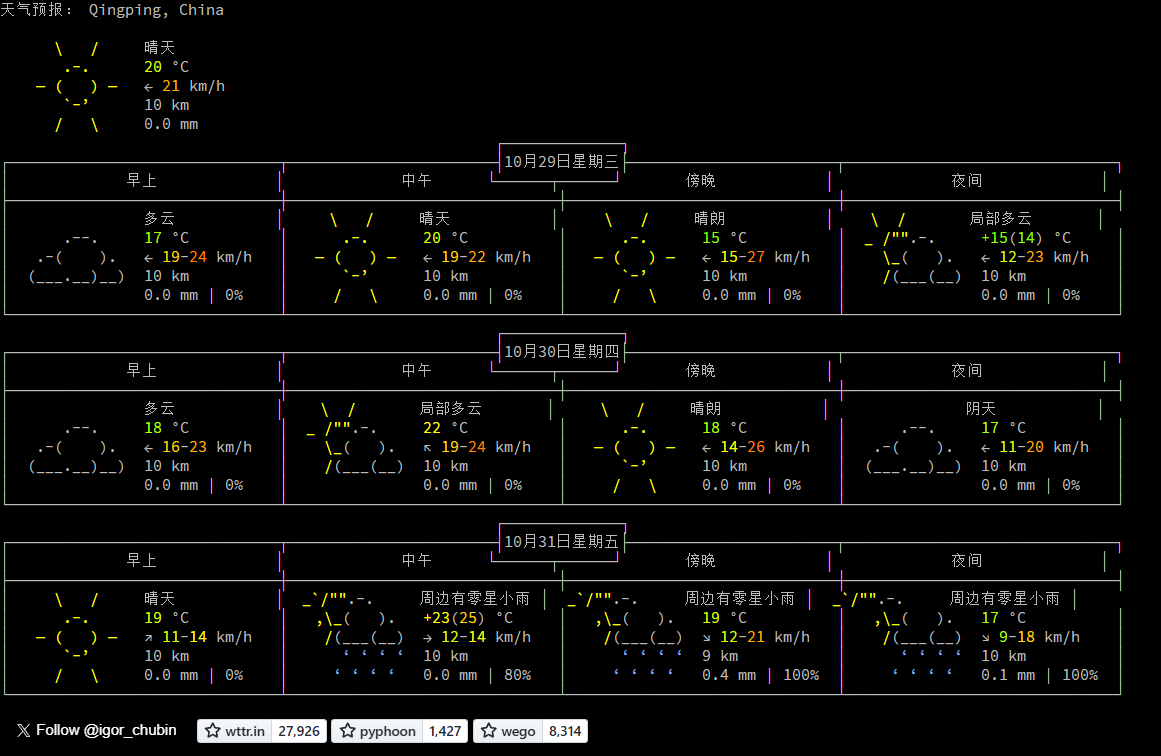Select the current wind speed ← 21 km/h
The width and height of the screenshot is (1161, 756).
pos(184,87)
